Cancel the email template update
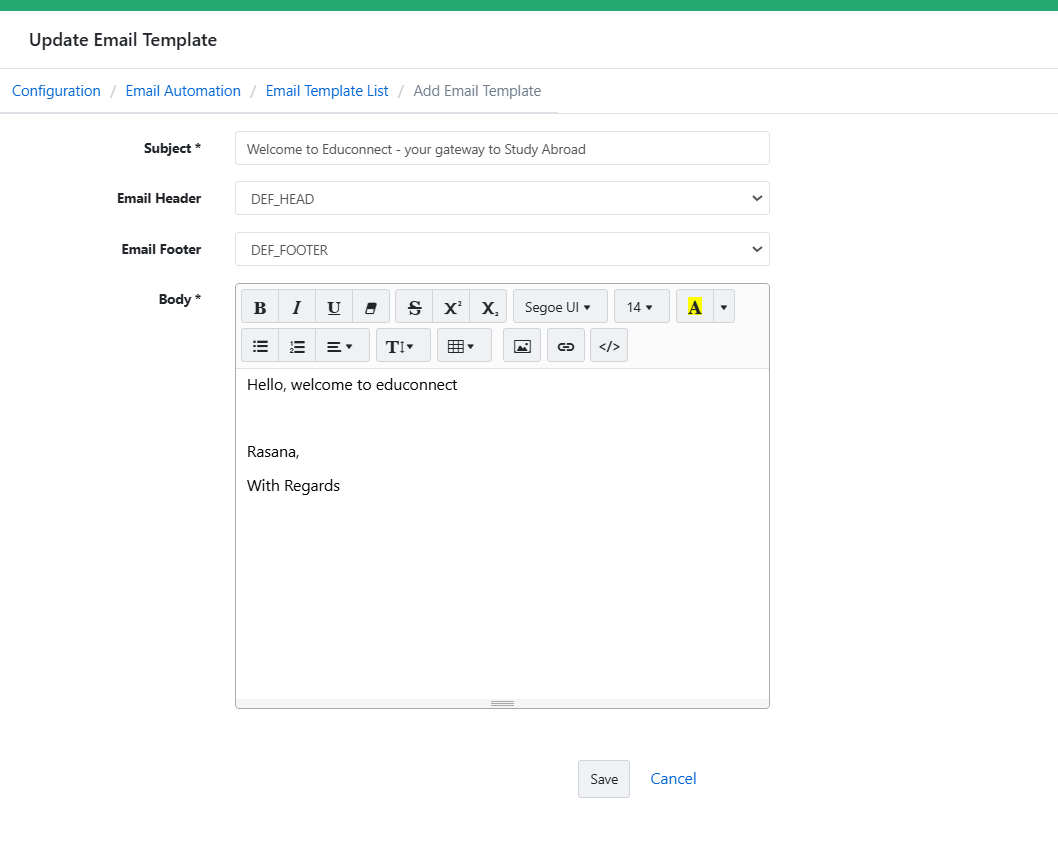This screenshot has width=1058, height=855. click(673, 779)
